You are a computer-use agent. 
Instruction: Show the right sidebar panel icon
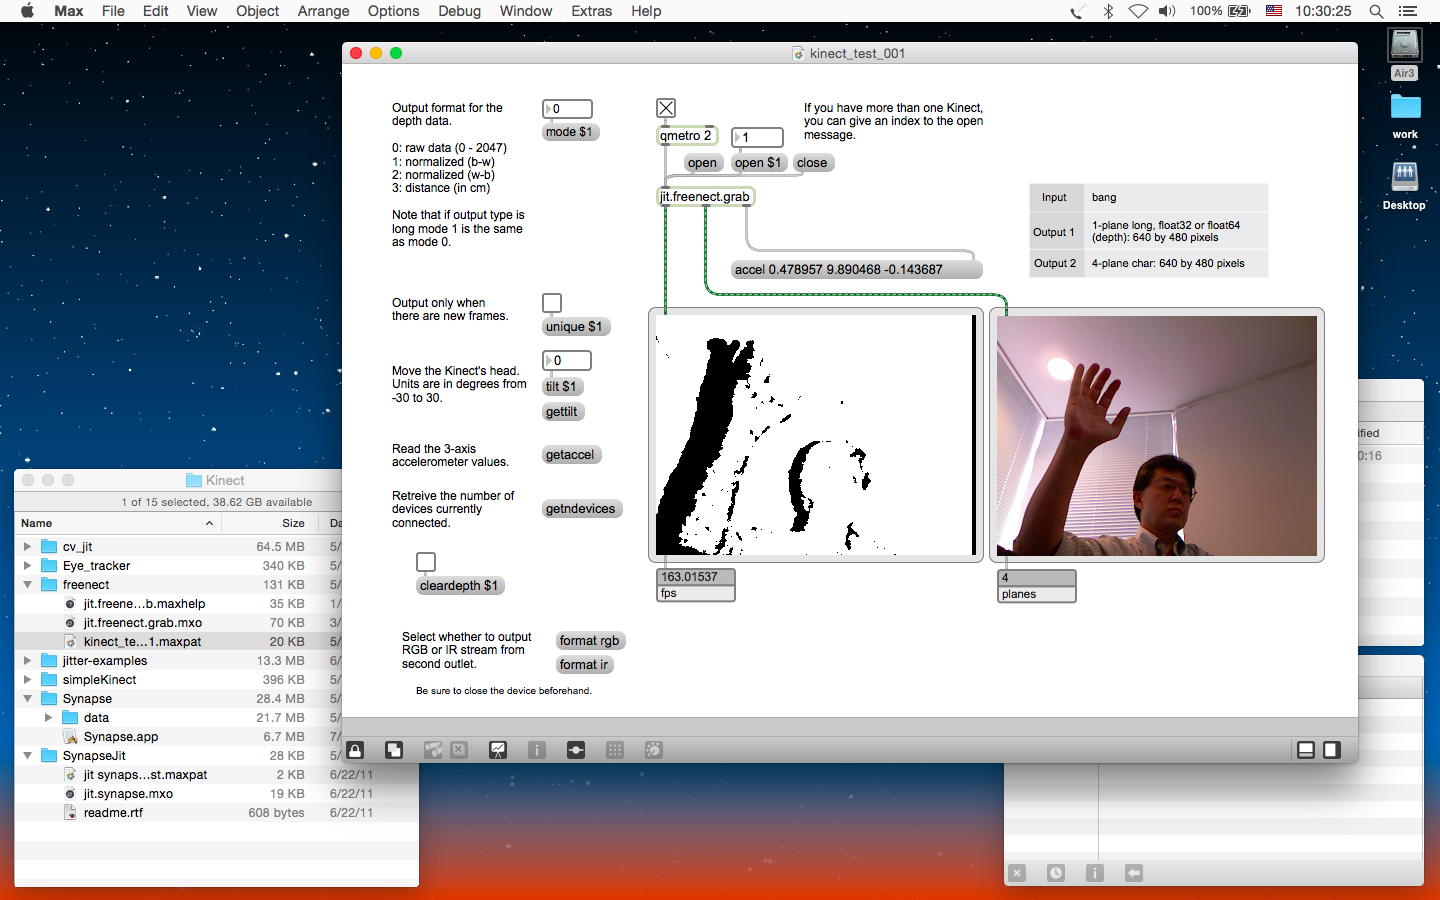click(x=1332, y=750)
